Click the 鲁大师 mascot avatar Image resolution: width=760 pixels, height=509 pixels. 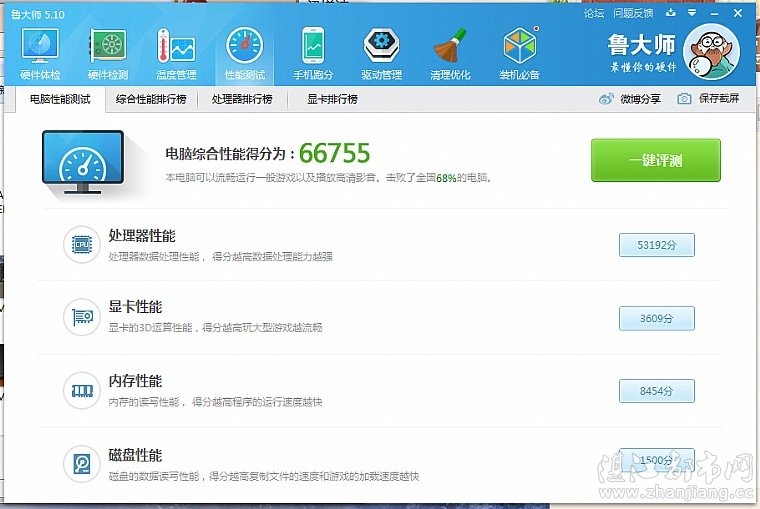[x=710, y=53]
